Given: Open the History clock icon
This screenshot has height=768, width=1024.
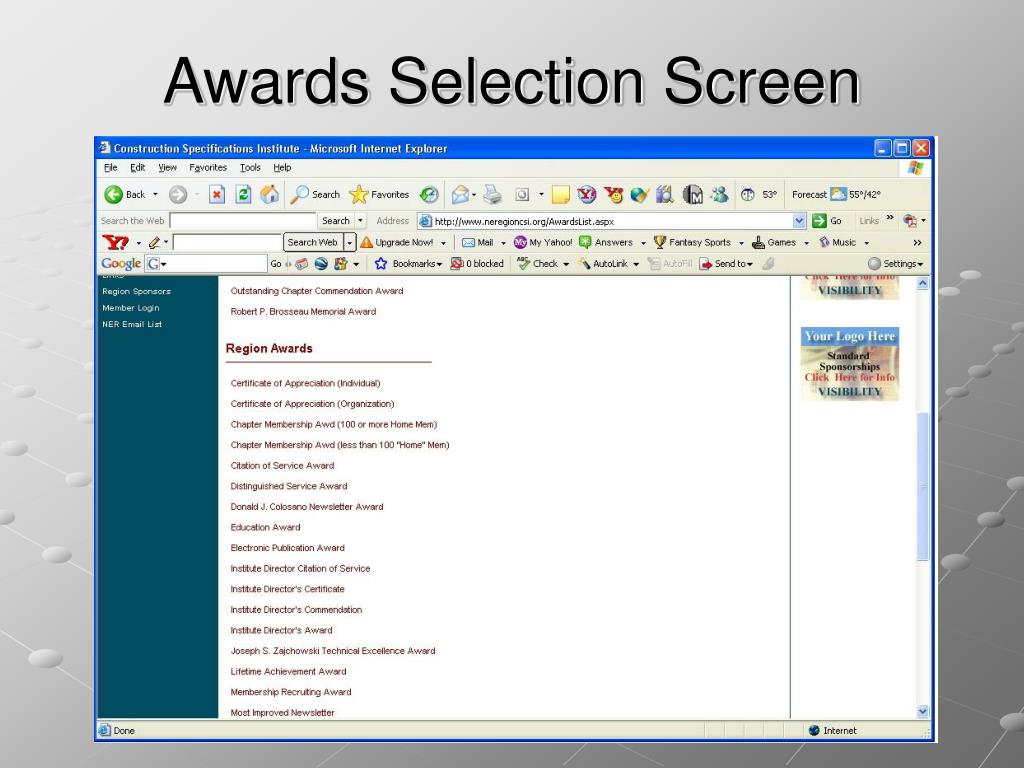Looking at the screenshot, I should click(429, 194).
